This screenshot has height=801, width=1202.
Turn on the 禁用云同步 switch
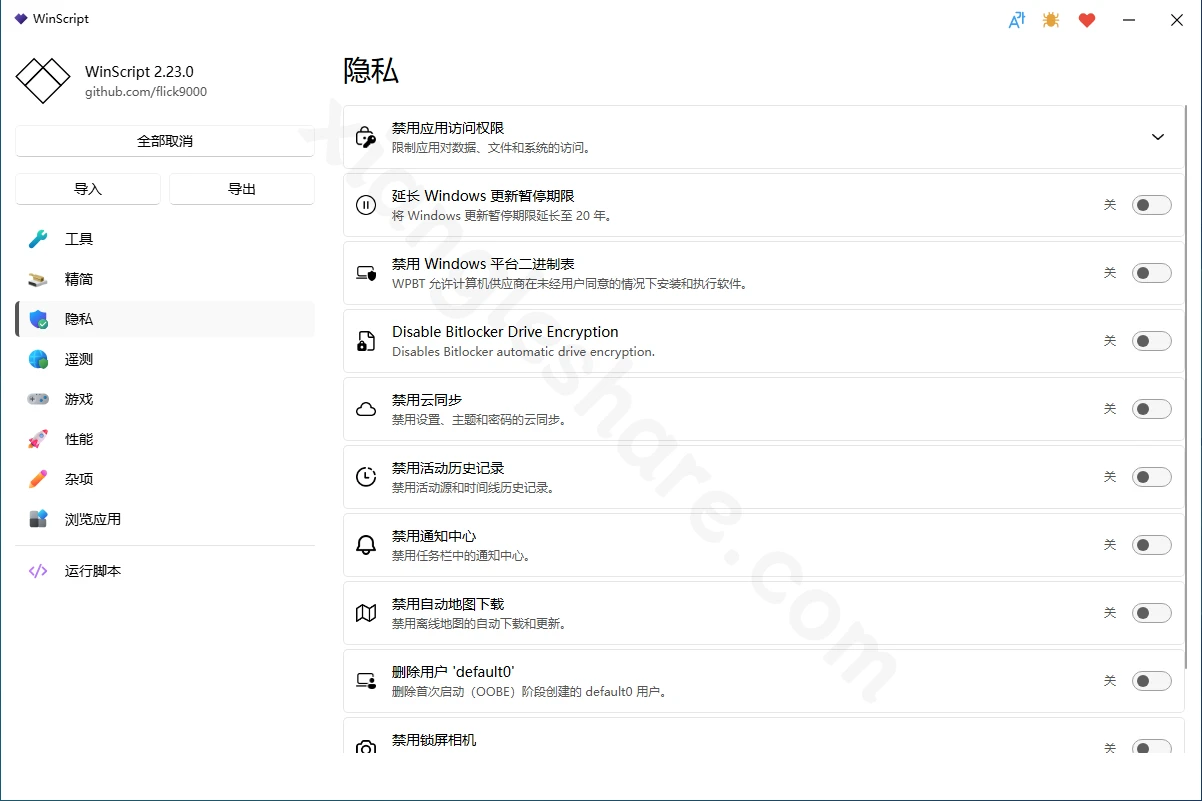pyautogui.click(x=1151, y=409)
